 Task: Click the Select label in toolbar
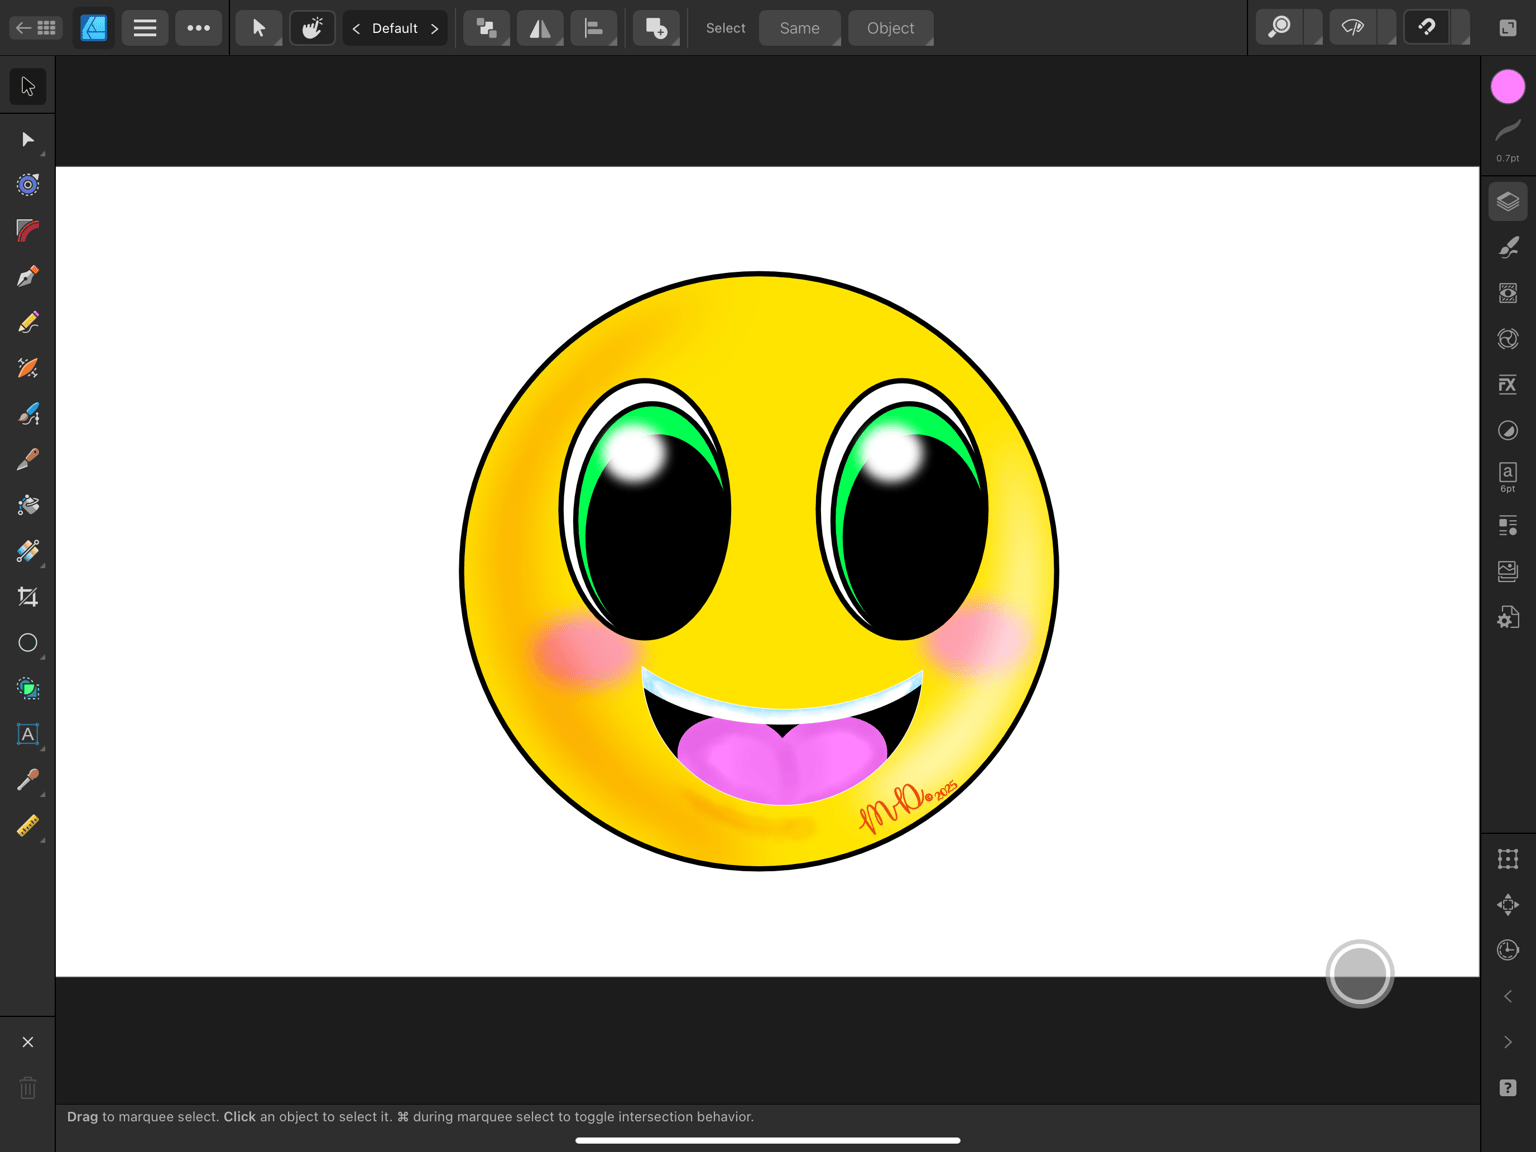[726, 28]
